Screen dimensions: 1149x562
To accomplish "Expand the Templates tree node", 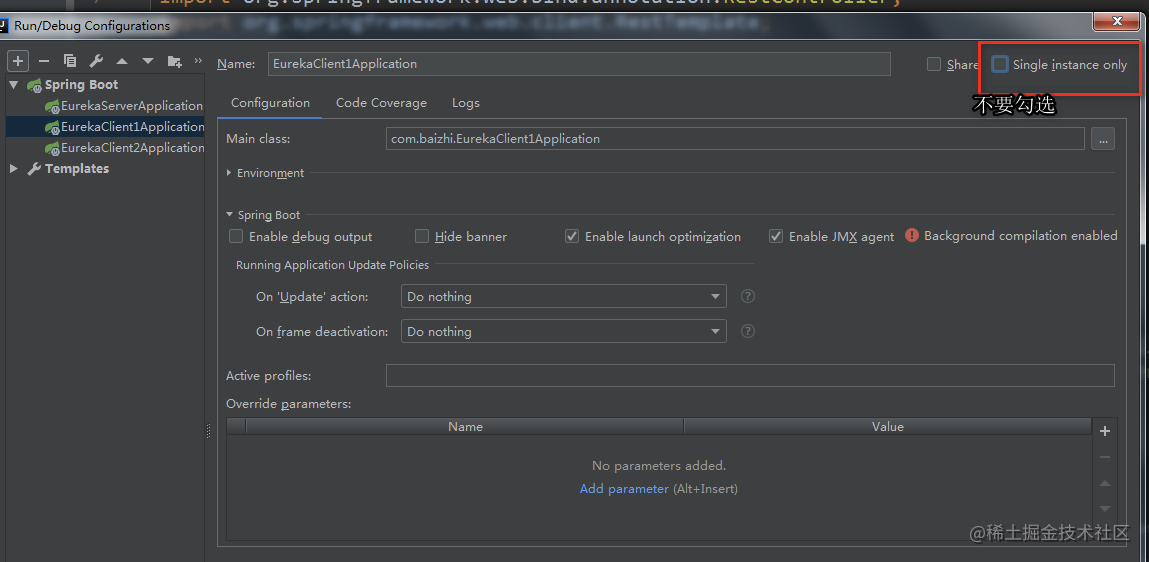I will click(x=14, y=169).
